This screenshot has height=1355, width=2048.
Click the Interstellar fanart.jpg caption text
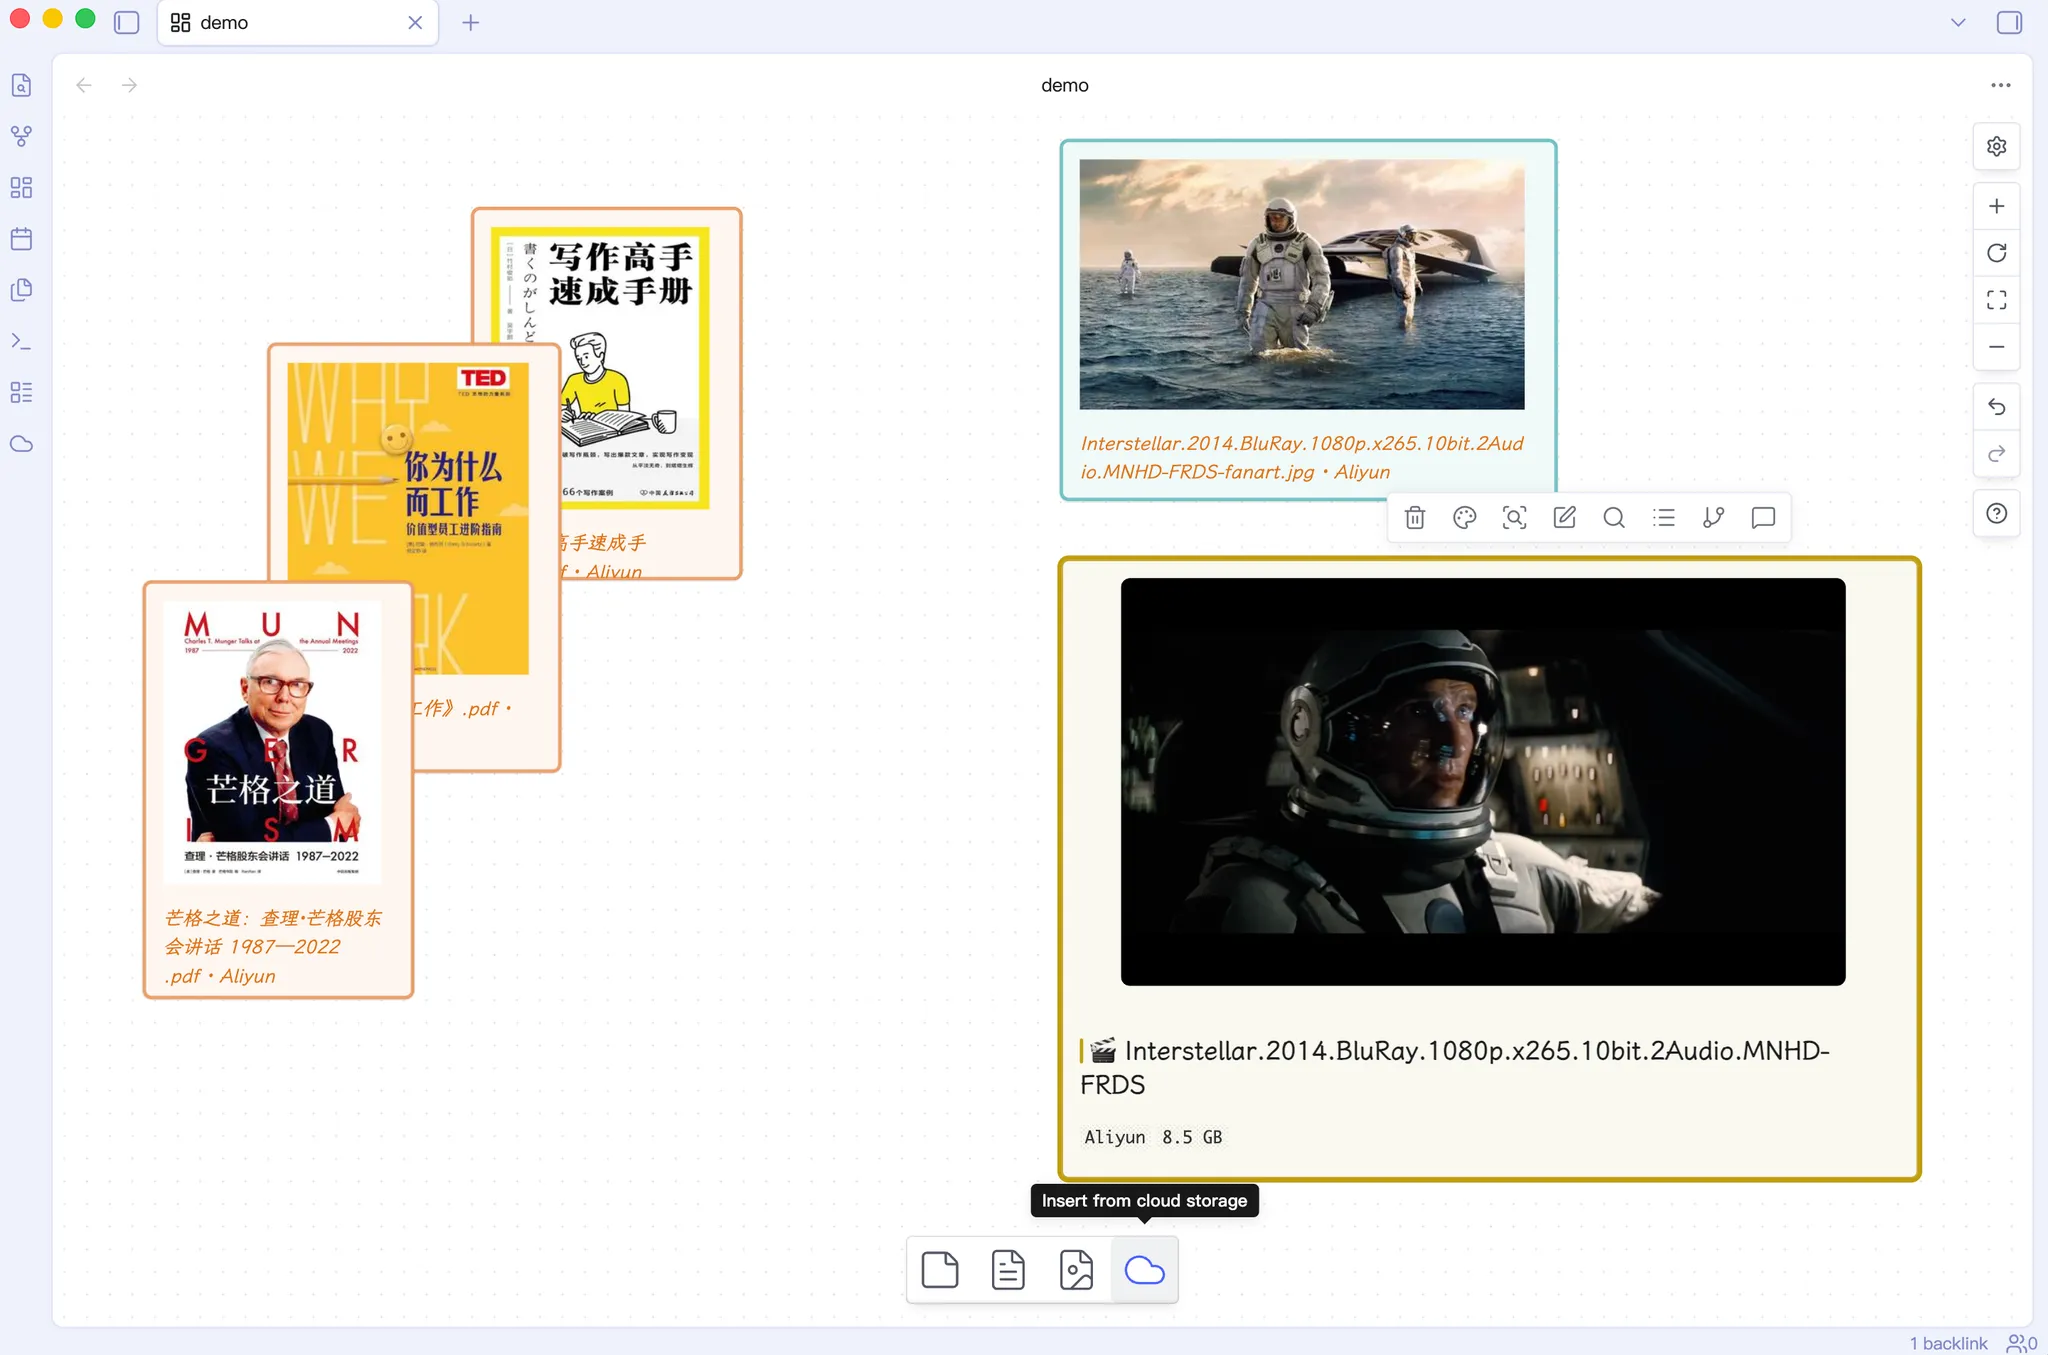click(x=1302, y=457)
